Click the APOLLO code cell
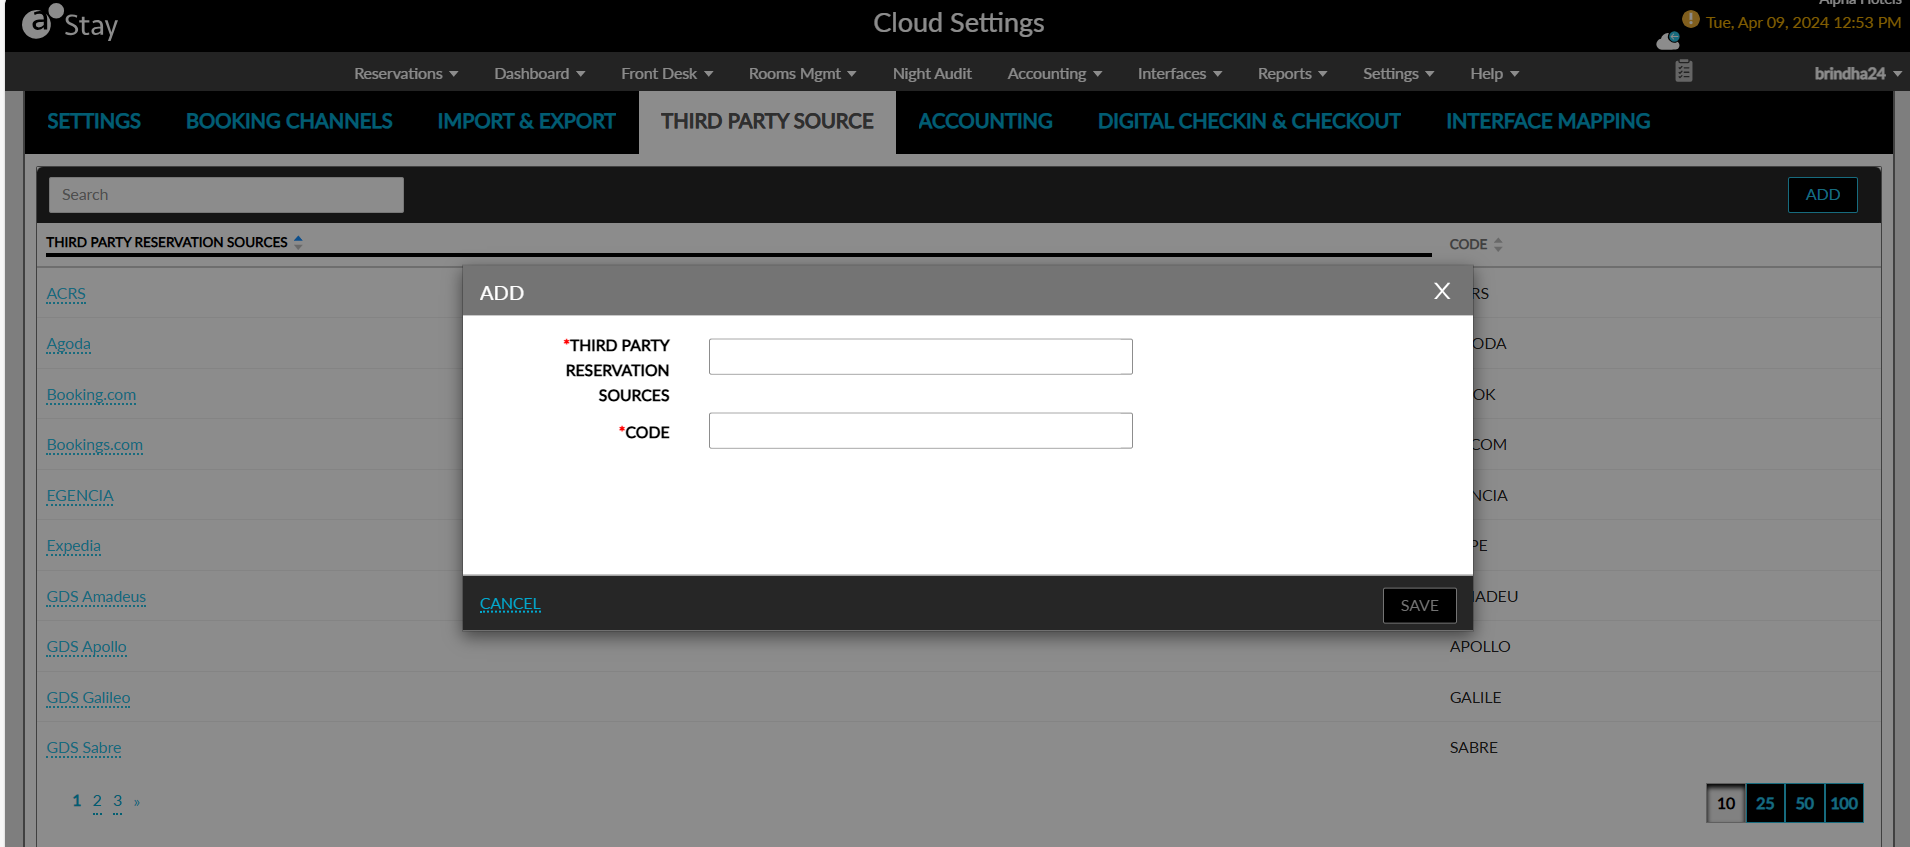Screen dimensions: 1910x847 [1480, 647]
